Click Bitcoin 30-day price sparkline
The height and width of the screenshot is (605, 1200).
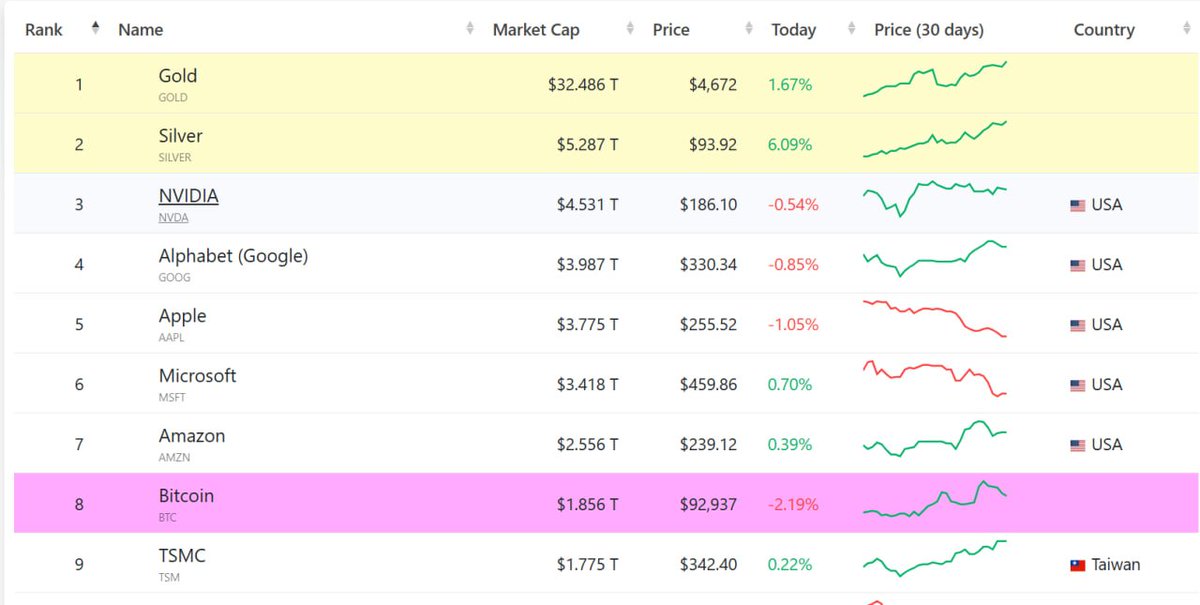tap(935, 498)
